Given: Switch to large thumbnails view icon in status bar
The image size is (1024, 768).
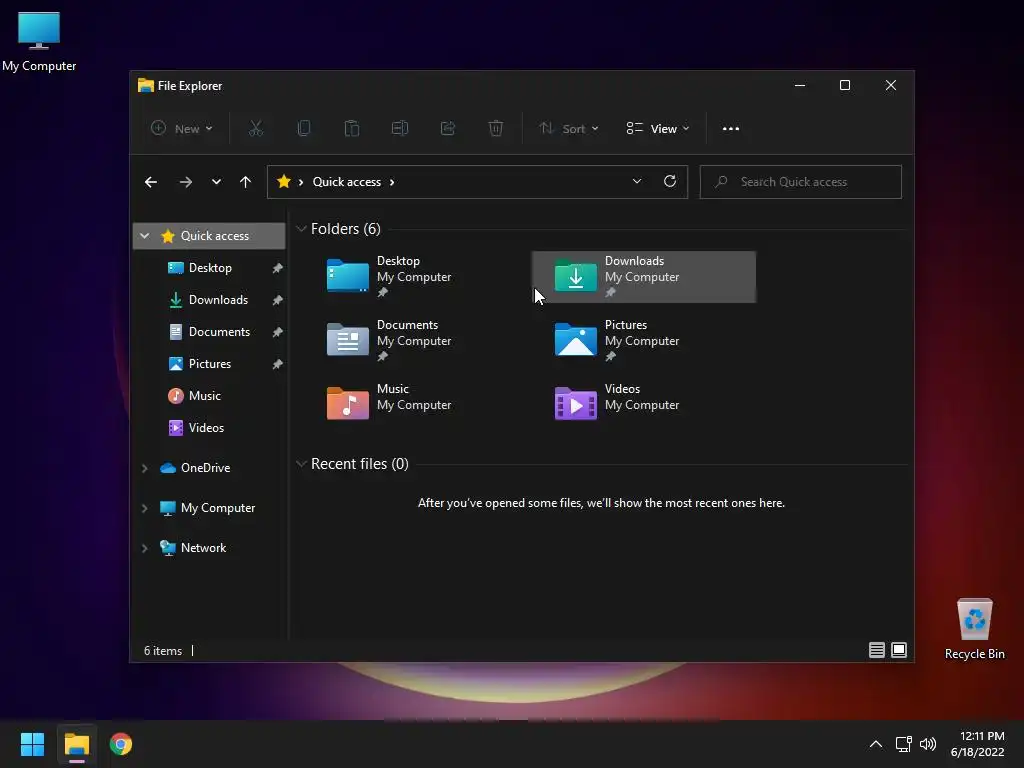Looking at the screenshot, I should [899, 650].
